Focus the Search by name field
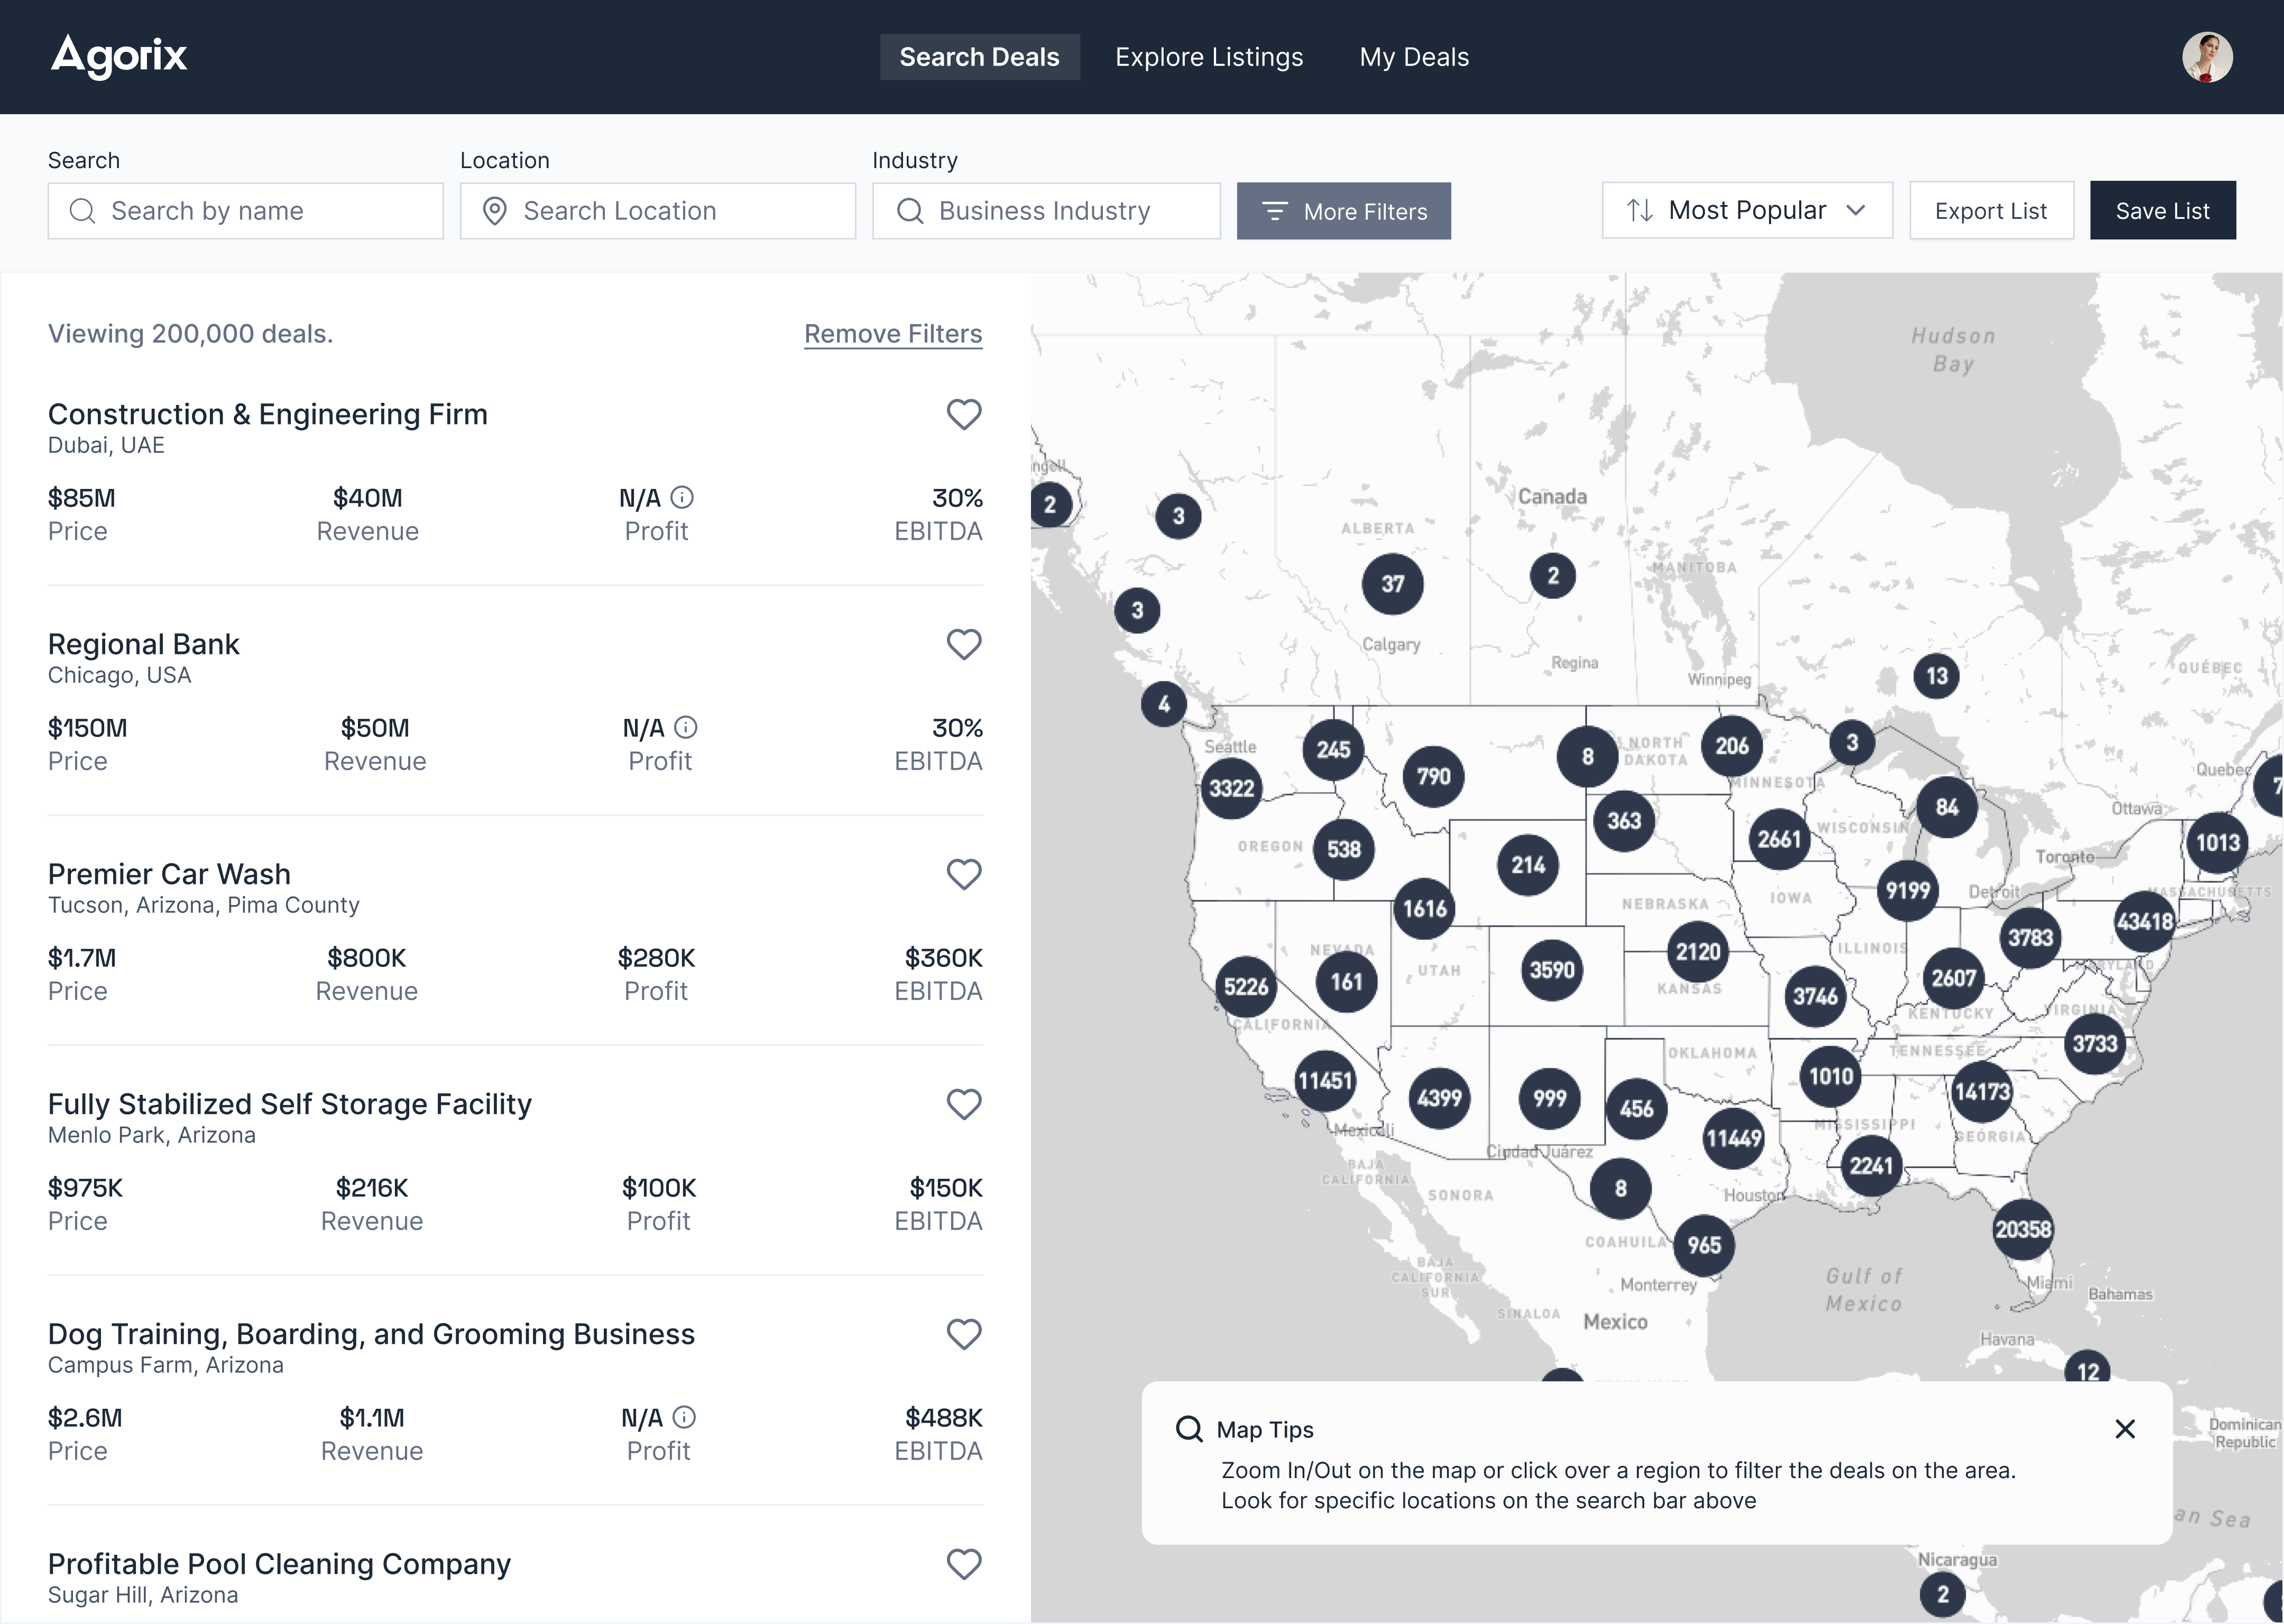 (x=245, y=211)
